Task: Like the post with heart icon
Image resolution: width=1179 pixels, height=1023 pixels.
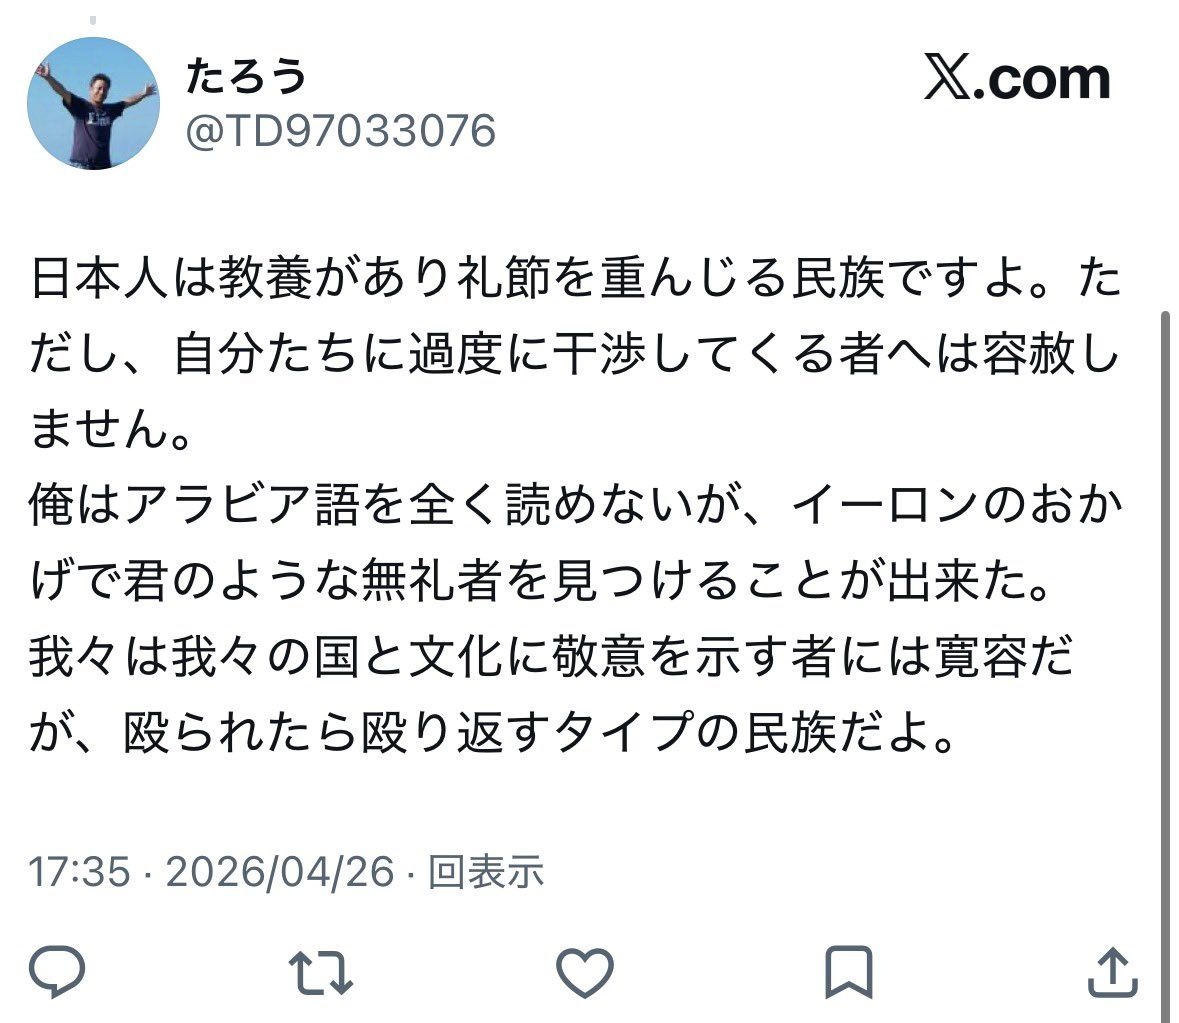Action: point(585,973)
